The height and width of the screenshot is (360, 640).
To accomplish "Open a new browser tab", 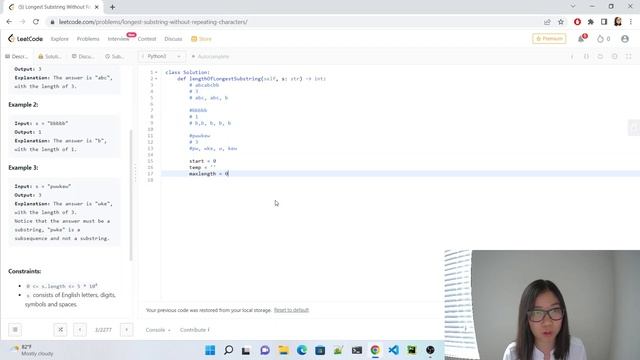I will (112, 7).
